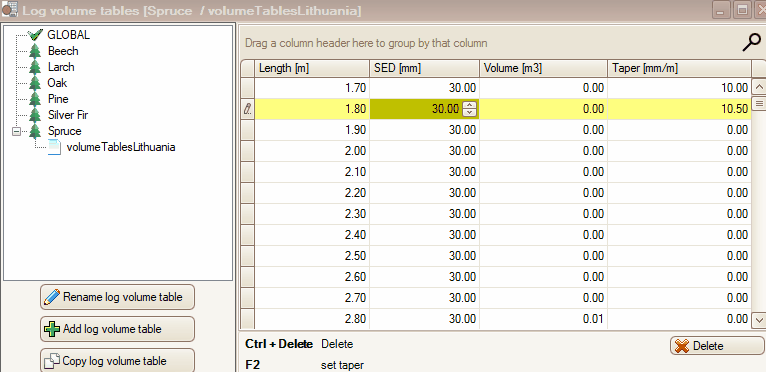Select Length cell 1.70
Screen dimensions: 766x372
point(312,88)
